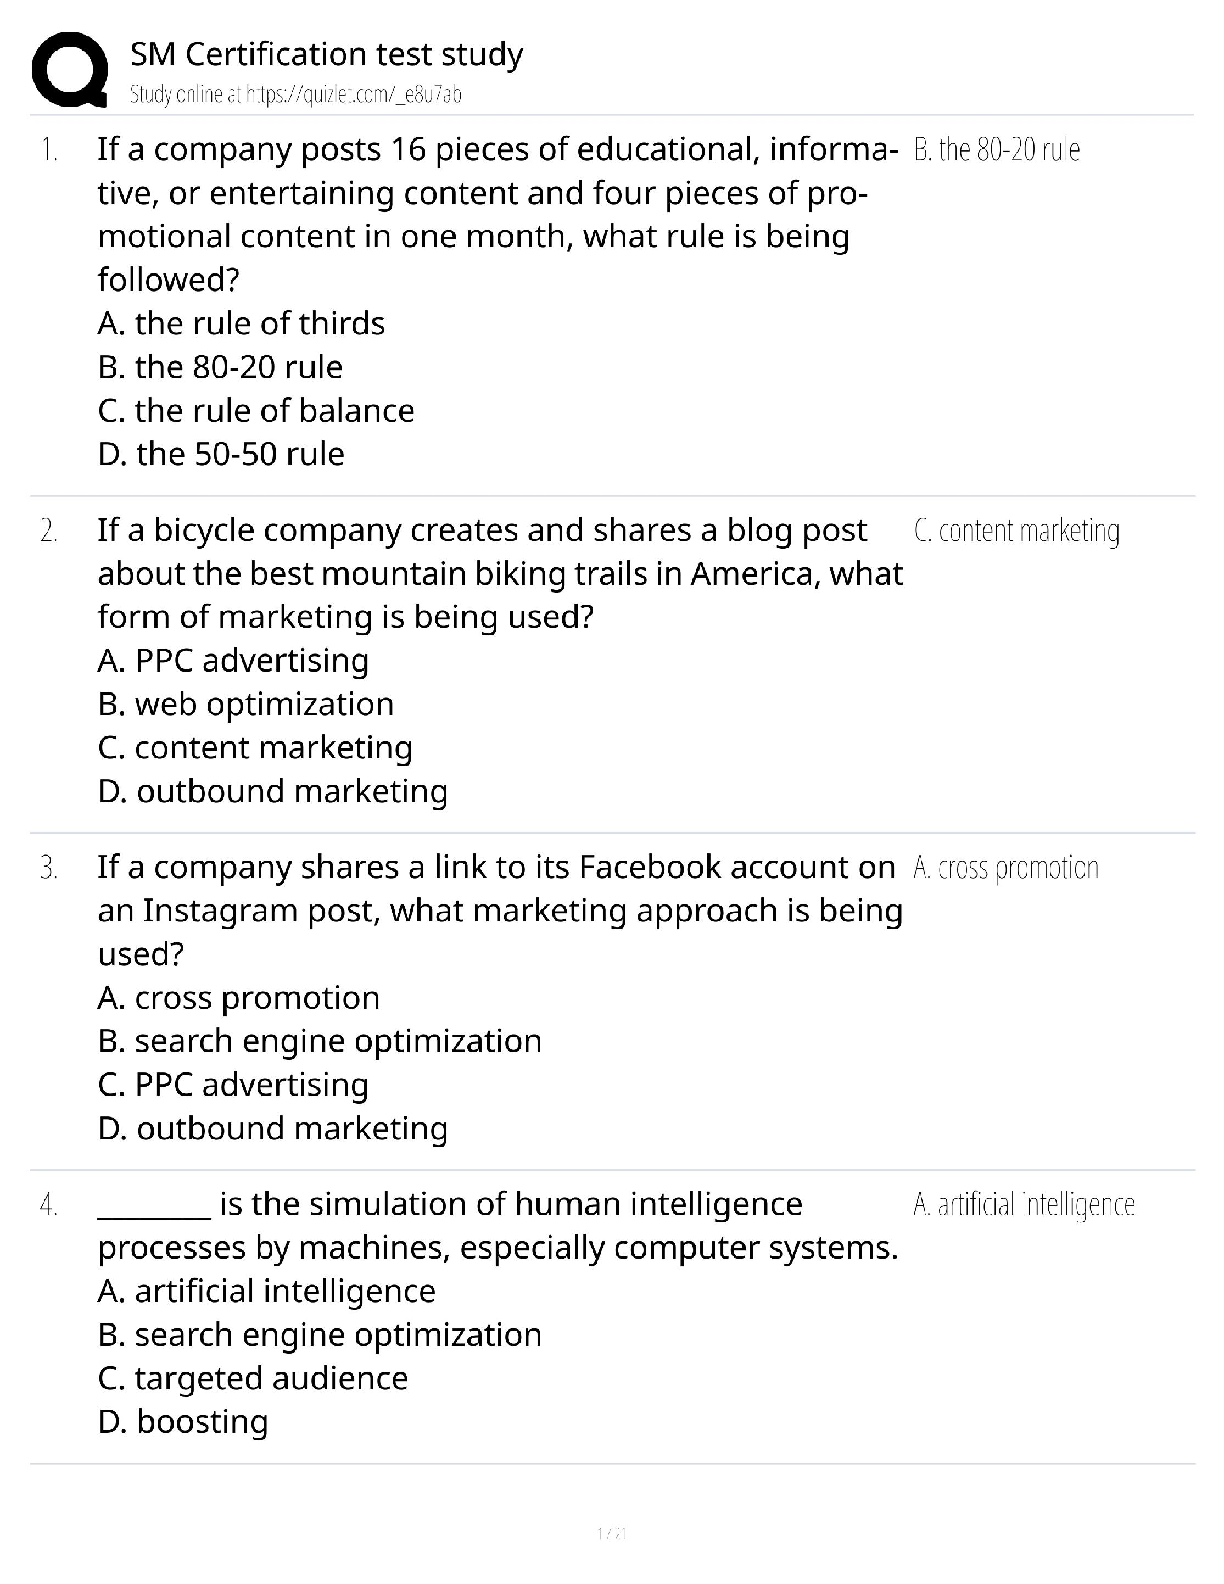Select option 'A. artificial intelligence' in question 4

click(267, 1291)
